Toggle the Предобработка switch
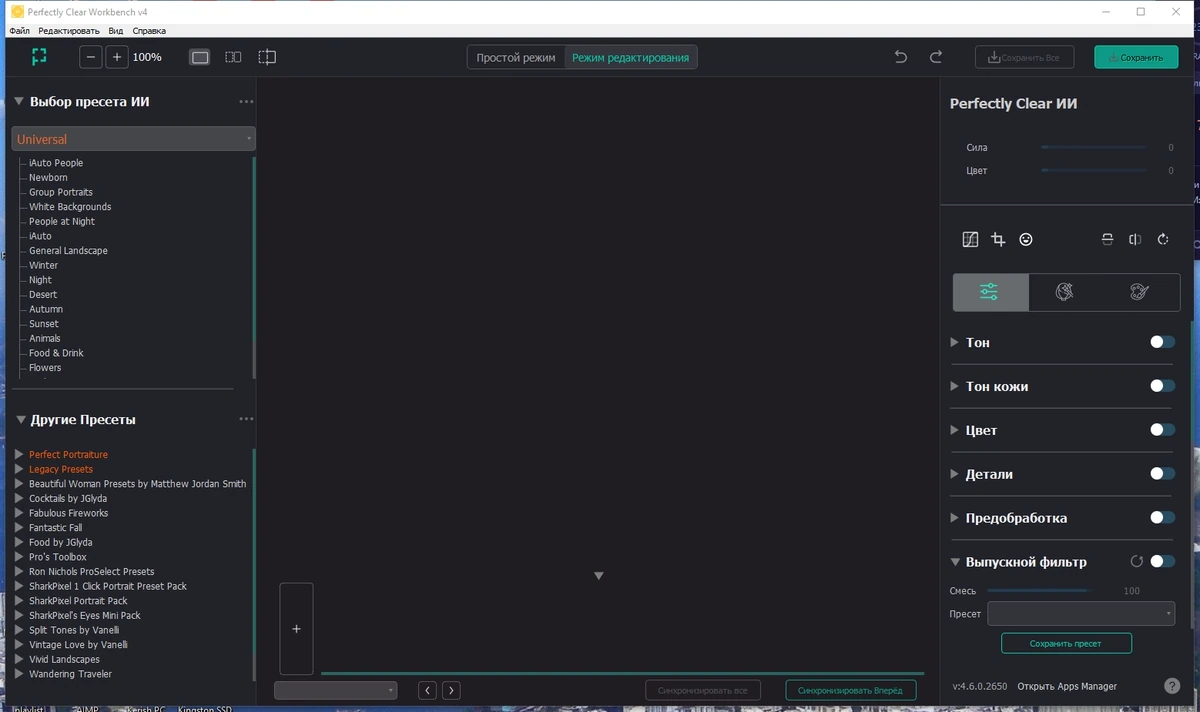The height and width of the screenshot is (712, 1200). (x=1162, y=518)
